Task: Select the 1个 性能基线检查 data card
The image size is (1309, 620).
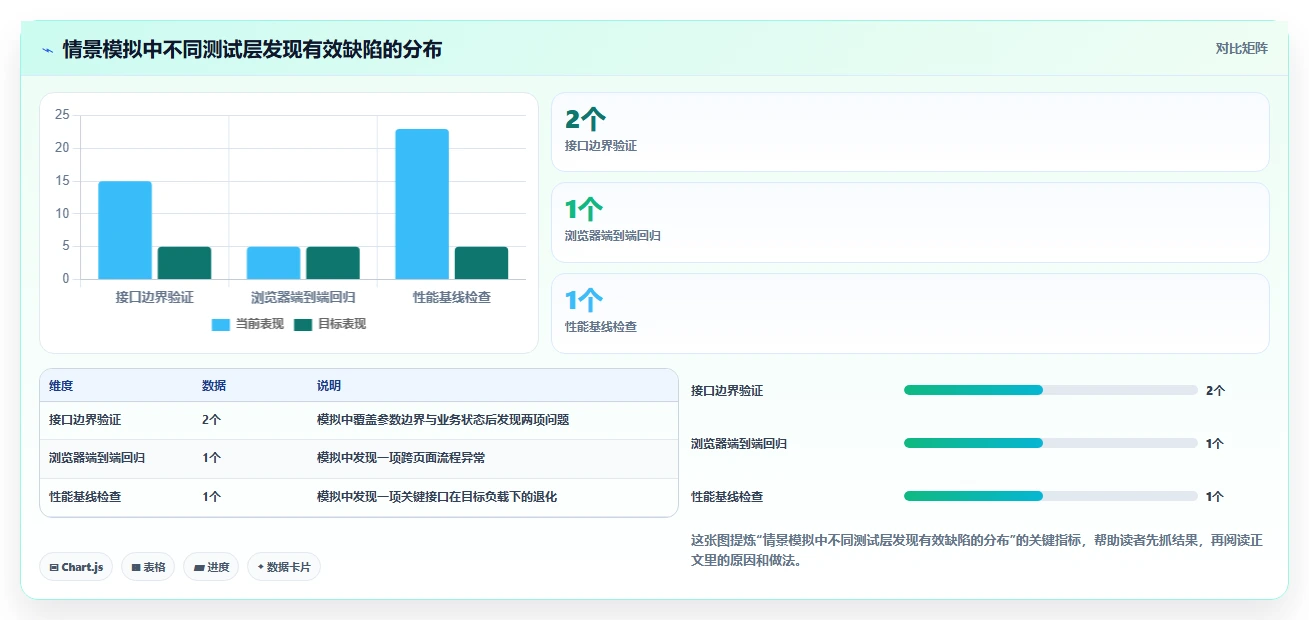Action: point(910,313)
